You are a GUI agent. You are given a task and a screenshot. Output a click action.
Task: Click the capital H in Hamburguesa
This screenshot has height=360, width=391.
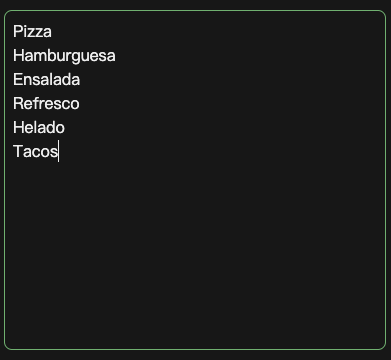click(18, 56)
